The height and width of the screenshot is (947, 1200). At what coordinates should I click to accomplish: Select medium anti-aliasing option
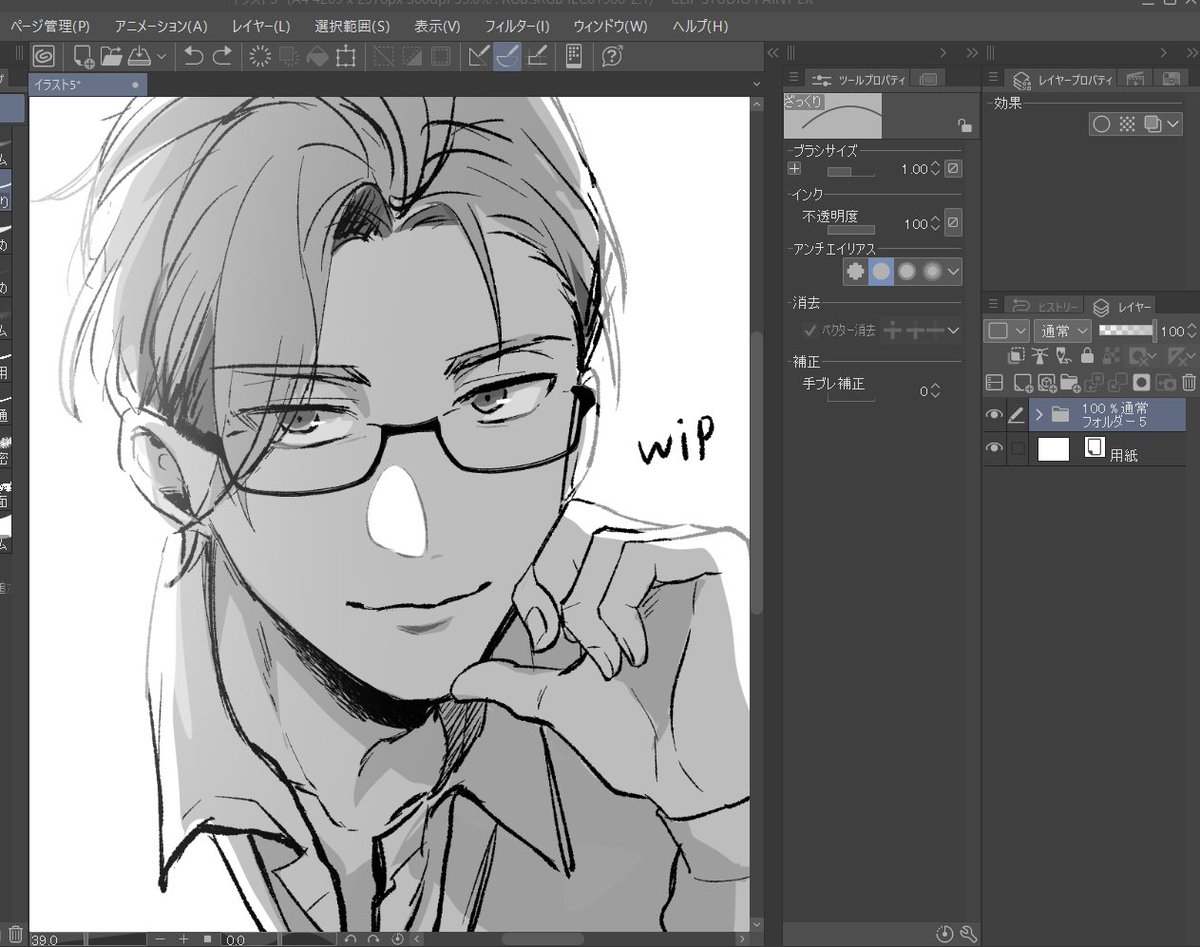point(907,271)
